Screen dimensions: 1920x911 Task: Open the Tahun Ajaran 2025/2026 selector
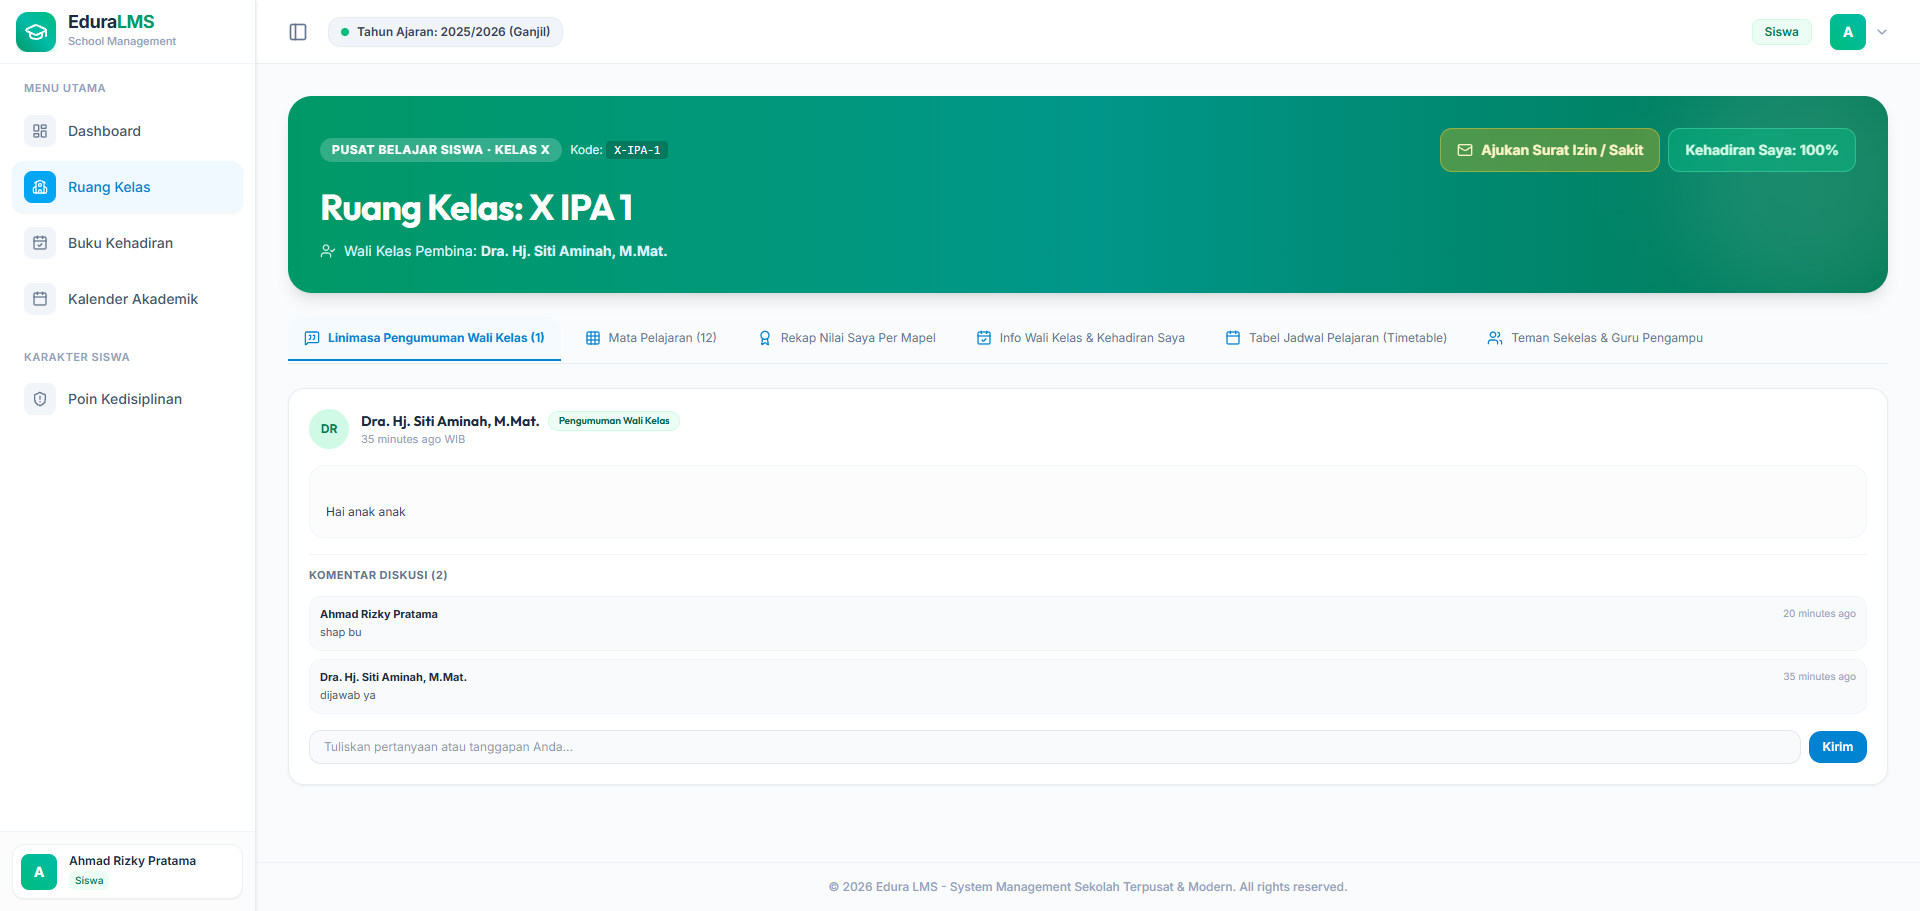(445, 32)
